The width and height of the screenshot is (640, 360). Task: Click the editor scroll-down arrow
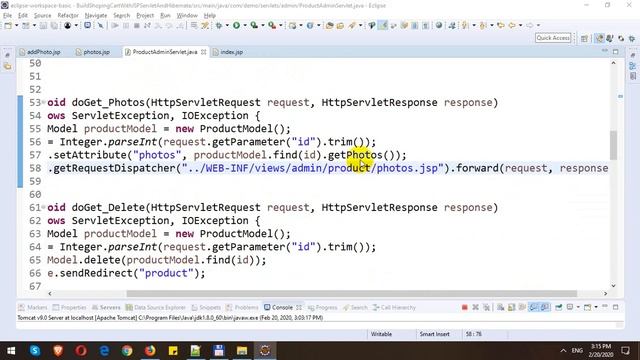click(x=613, y=286)
